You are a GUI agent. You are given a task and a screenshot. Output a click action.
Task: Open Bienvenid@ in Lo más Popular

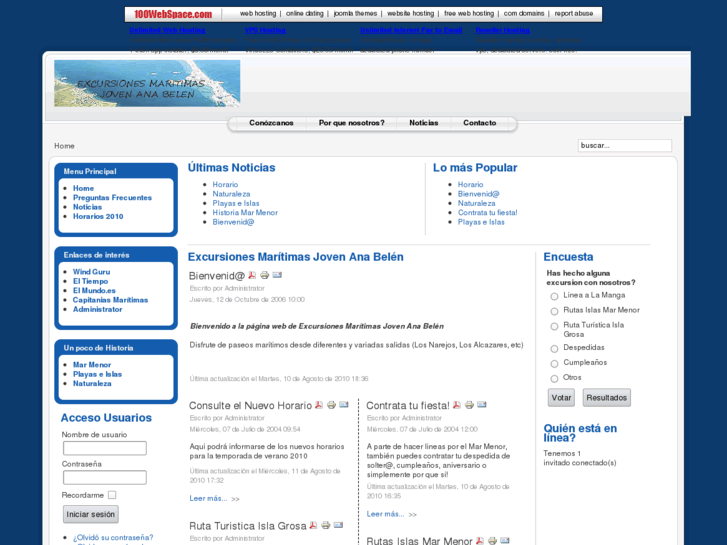pos(478,194)
